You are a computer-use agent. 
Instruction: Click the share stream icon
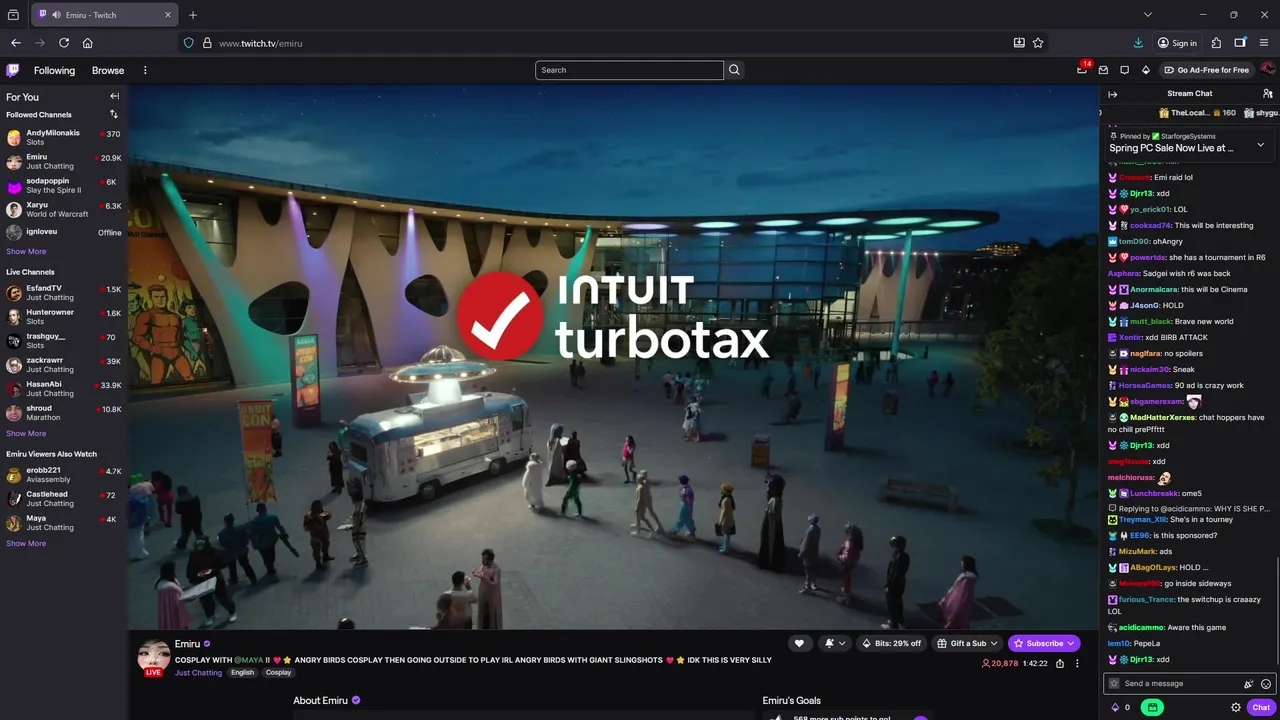[x=1060, y=663]
